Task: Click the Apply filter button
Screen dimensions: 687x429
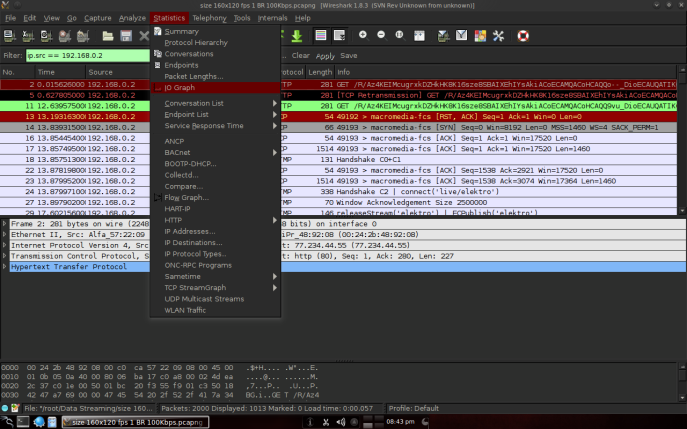Action: [325, 56]
